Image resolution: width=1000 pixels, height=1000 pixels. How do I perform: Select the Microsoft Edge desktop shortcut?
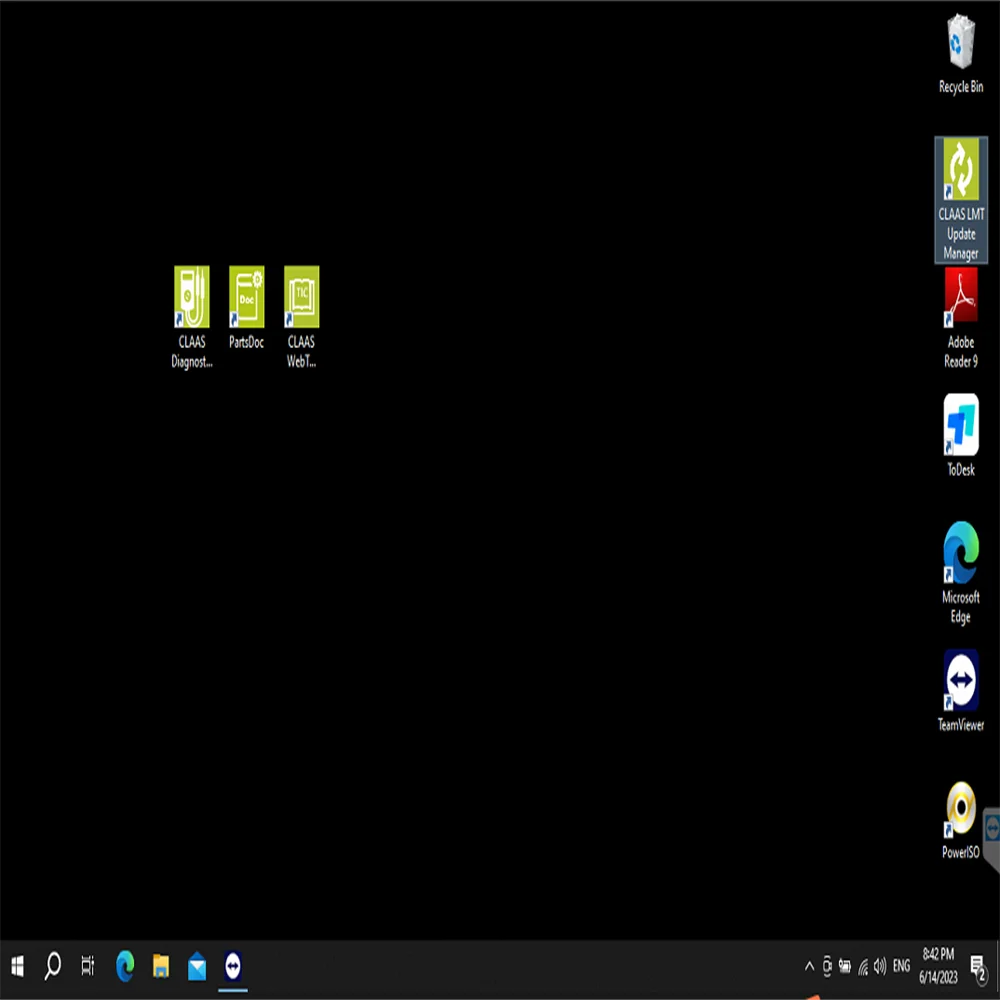pyautogui.click(x=960, y=573)
